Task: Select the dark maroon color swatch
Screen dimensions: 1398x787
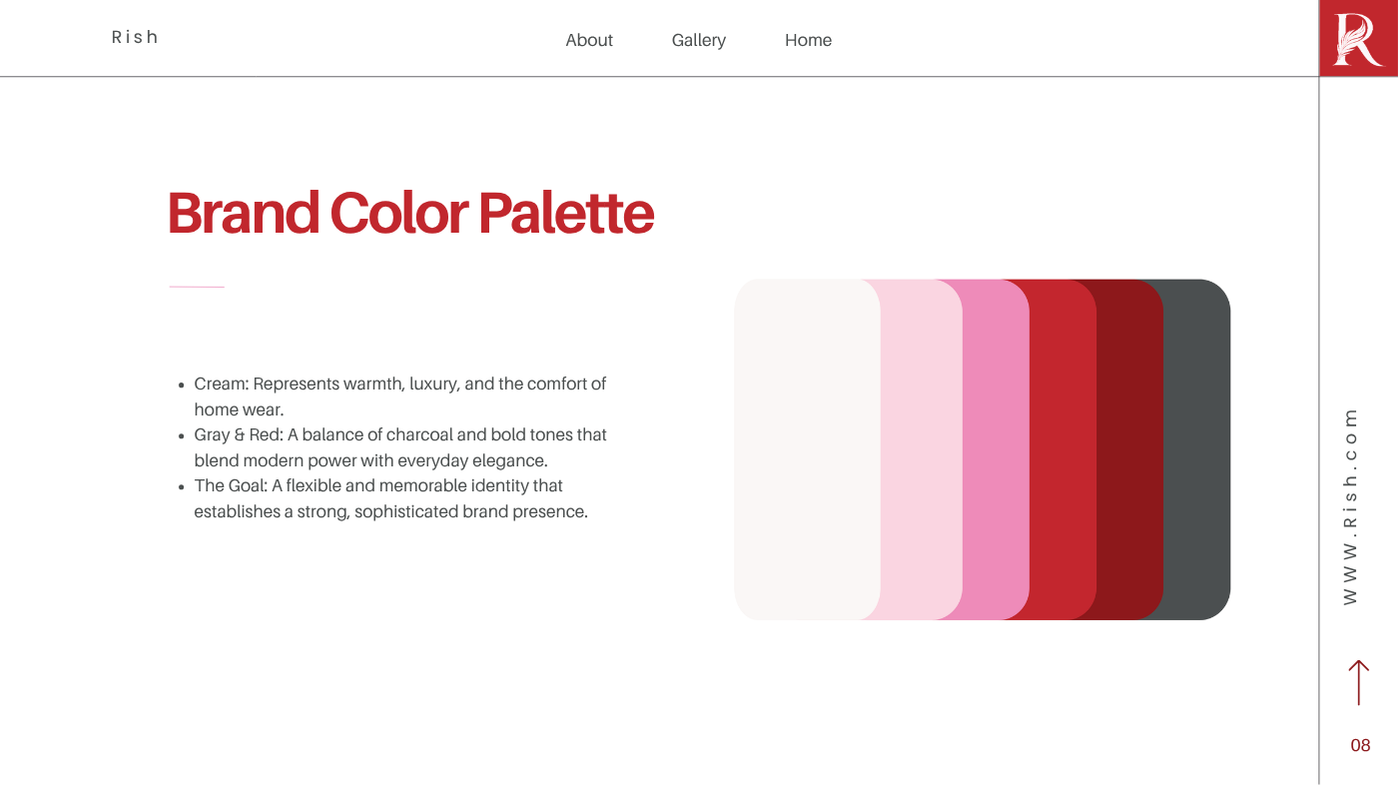Action: [1130, 449]
